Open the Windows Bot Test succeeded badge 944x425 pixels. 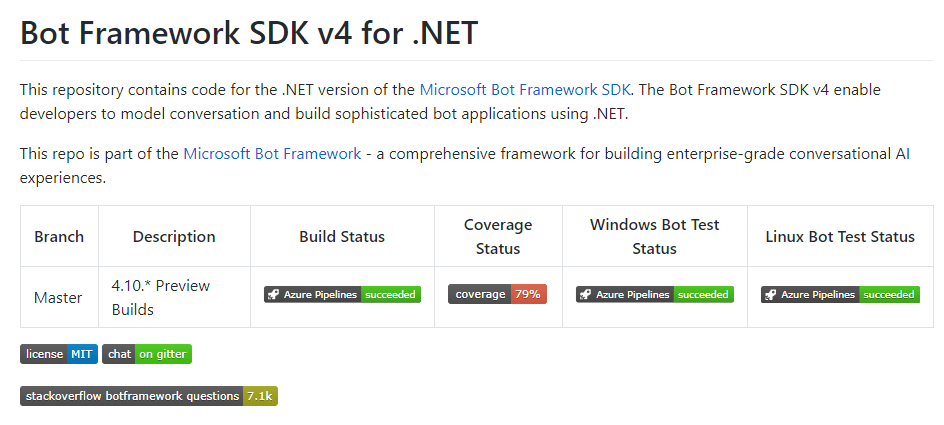coord(703,295)
